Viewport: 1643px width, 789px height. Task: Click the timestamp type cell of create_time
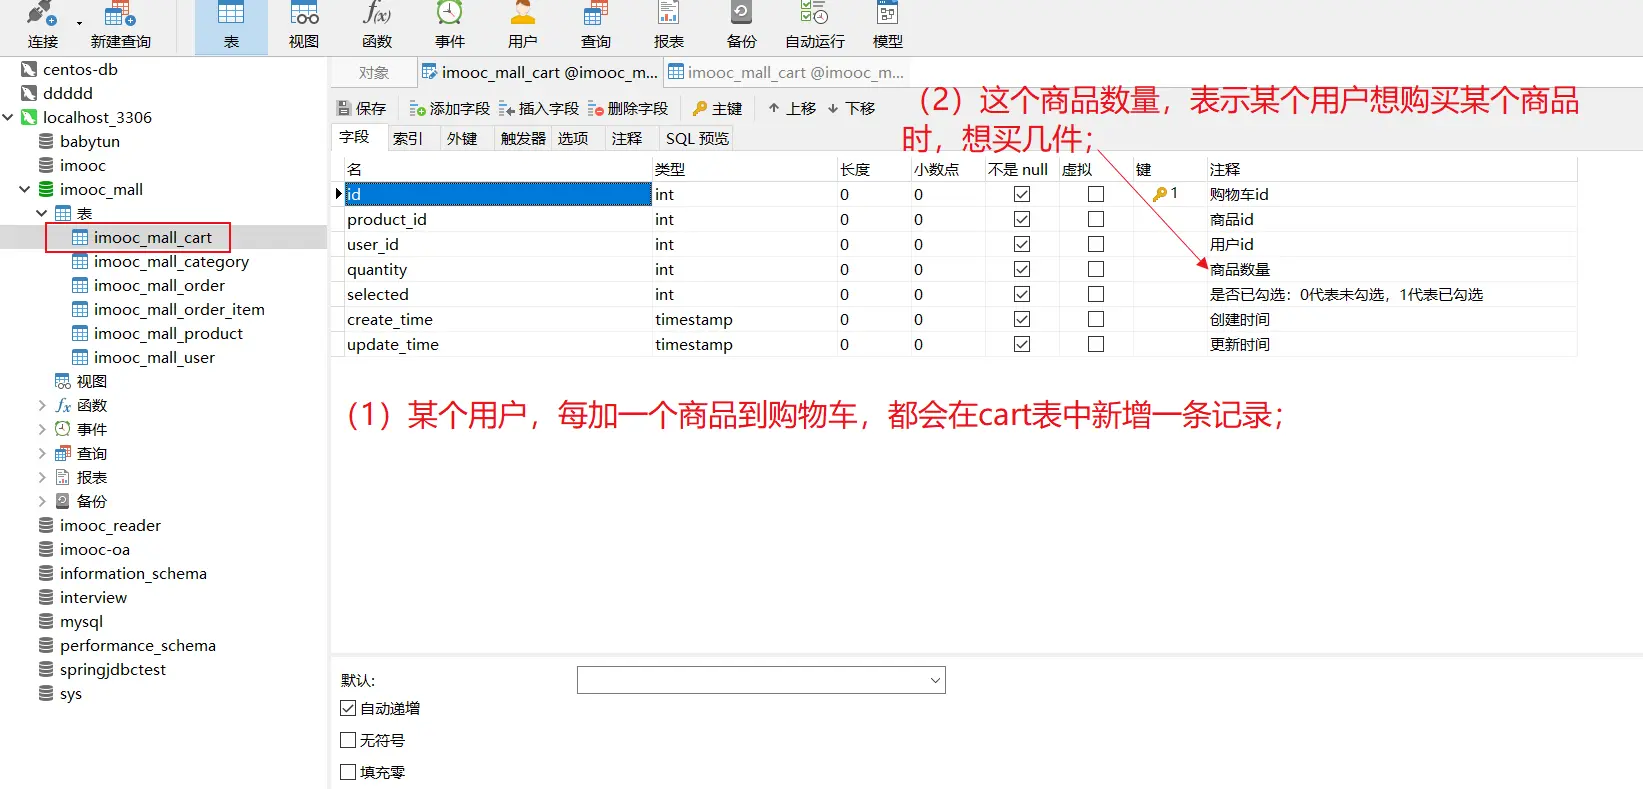click(744, 319)
